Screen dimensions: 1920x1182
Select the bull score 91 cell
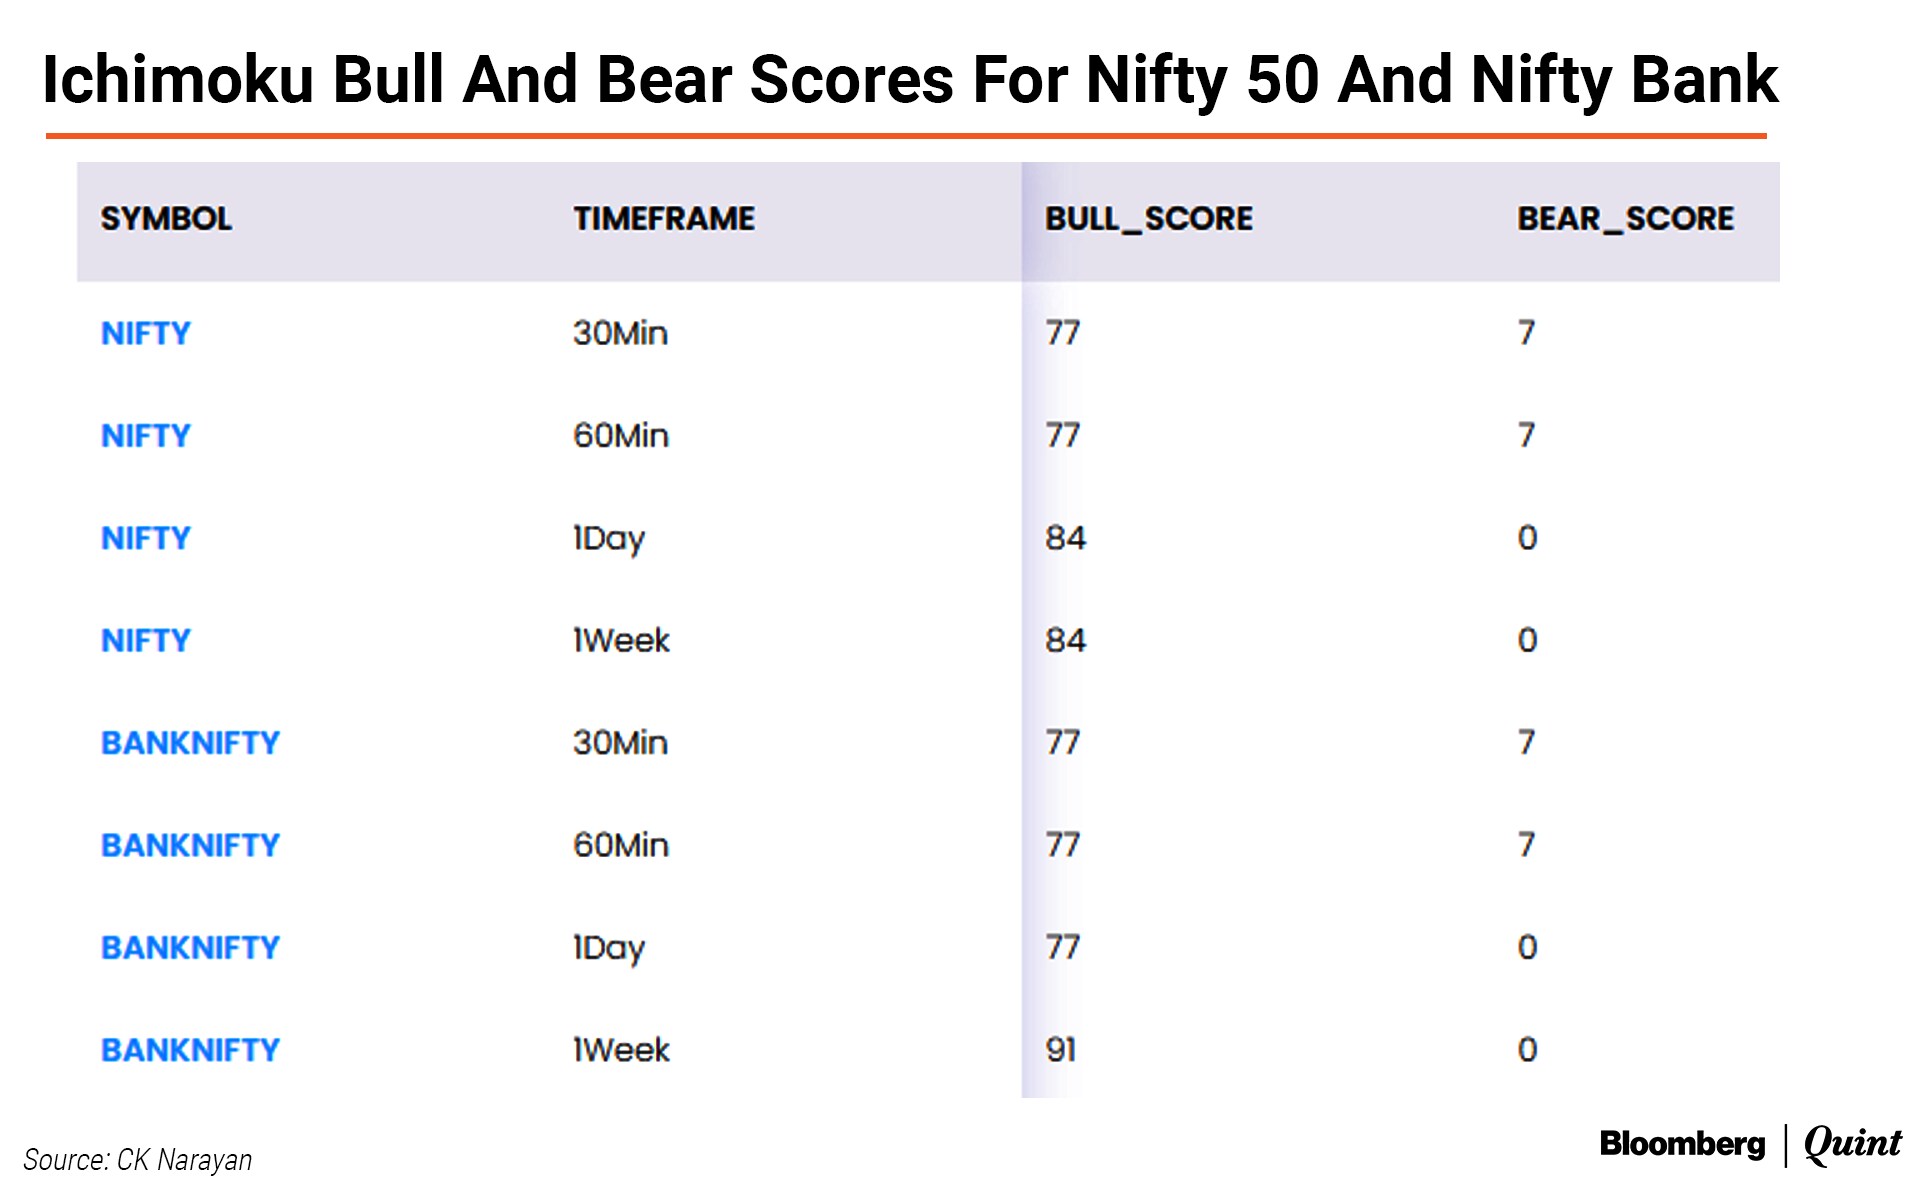1061,1050
